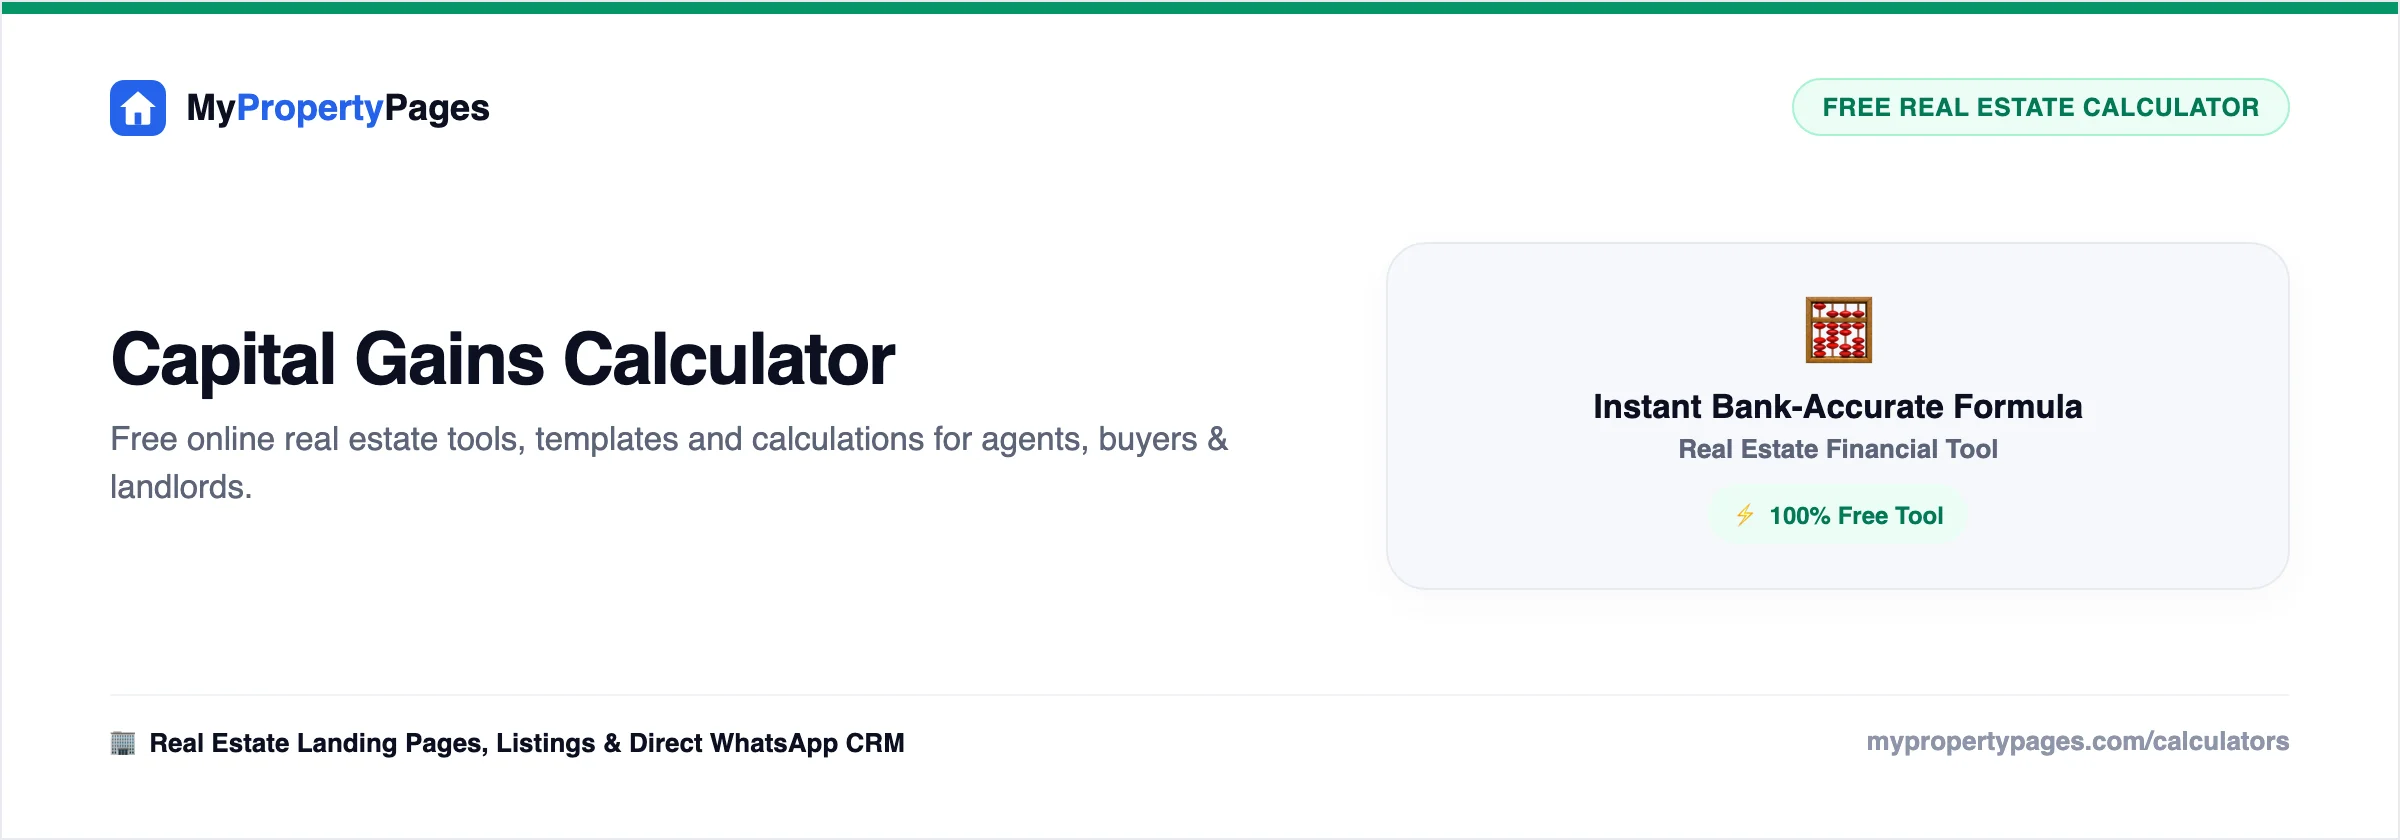This screenshot has width=2400, height=840.
Task: Click the lightning bolt icon
Action: (1745, 515)
